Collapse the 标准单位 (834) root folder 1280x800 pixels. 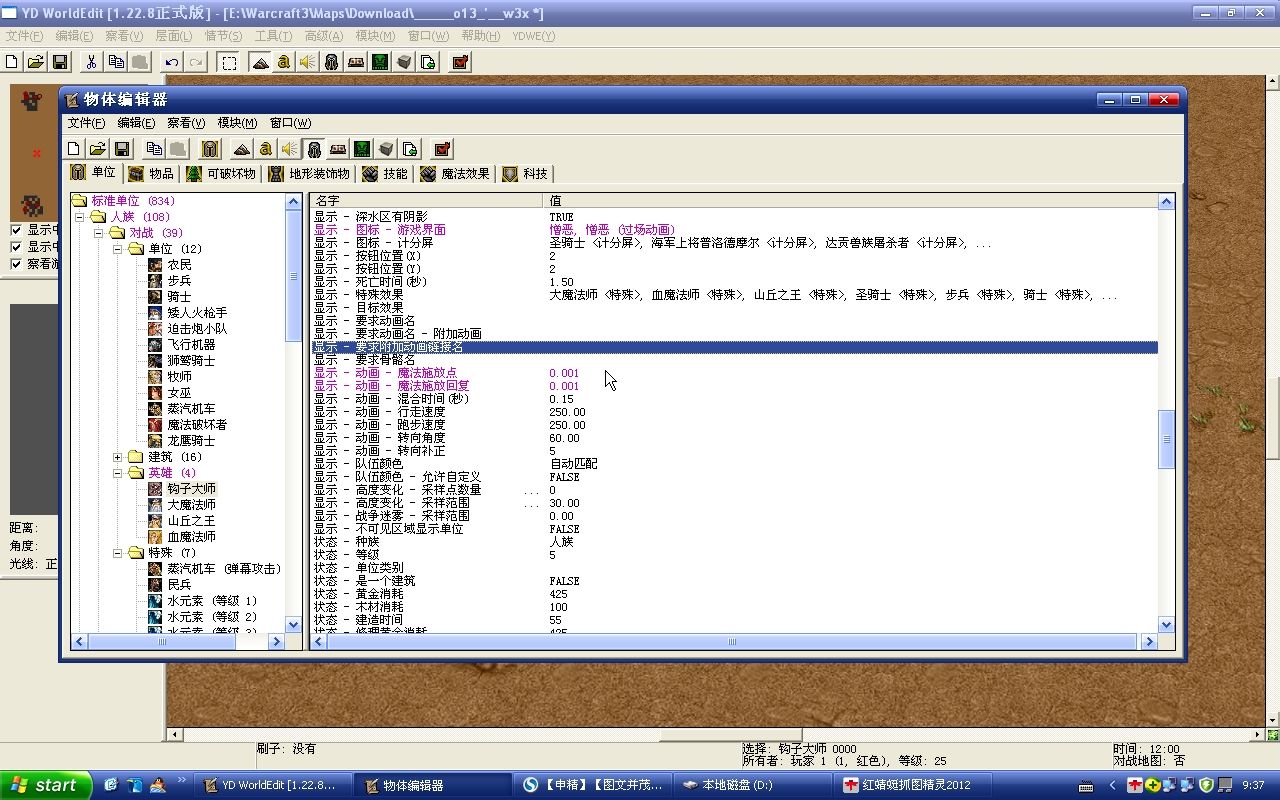pyautogui.click(x=79, y=201)
